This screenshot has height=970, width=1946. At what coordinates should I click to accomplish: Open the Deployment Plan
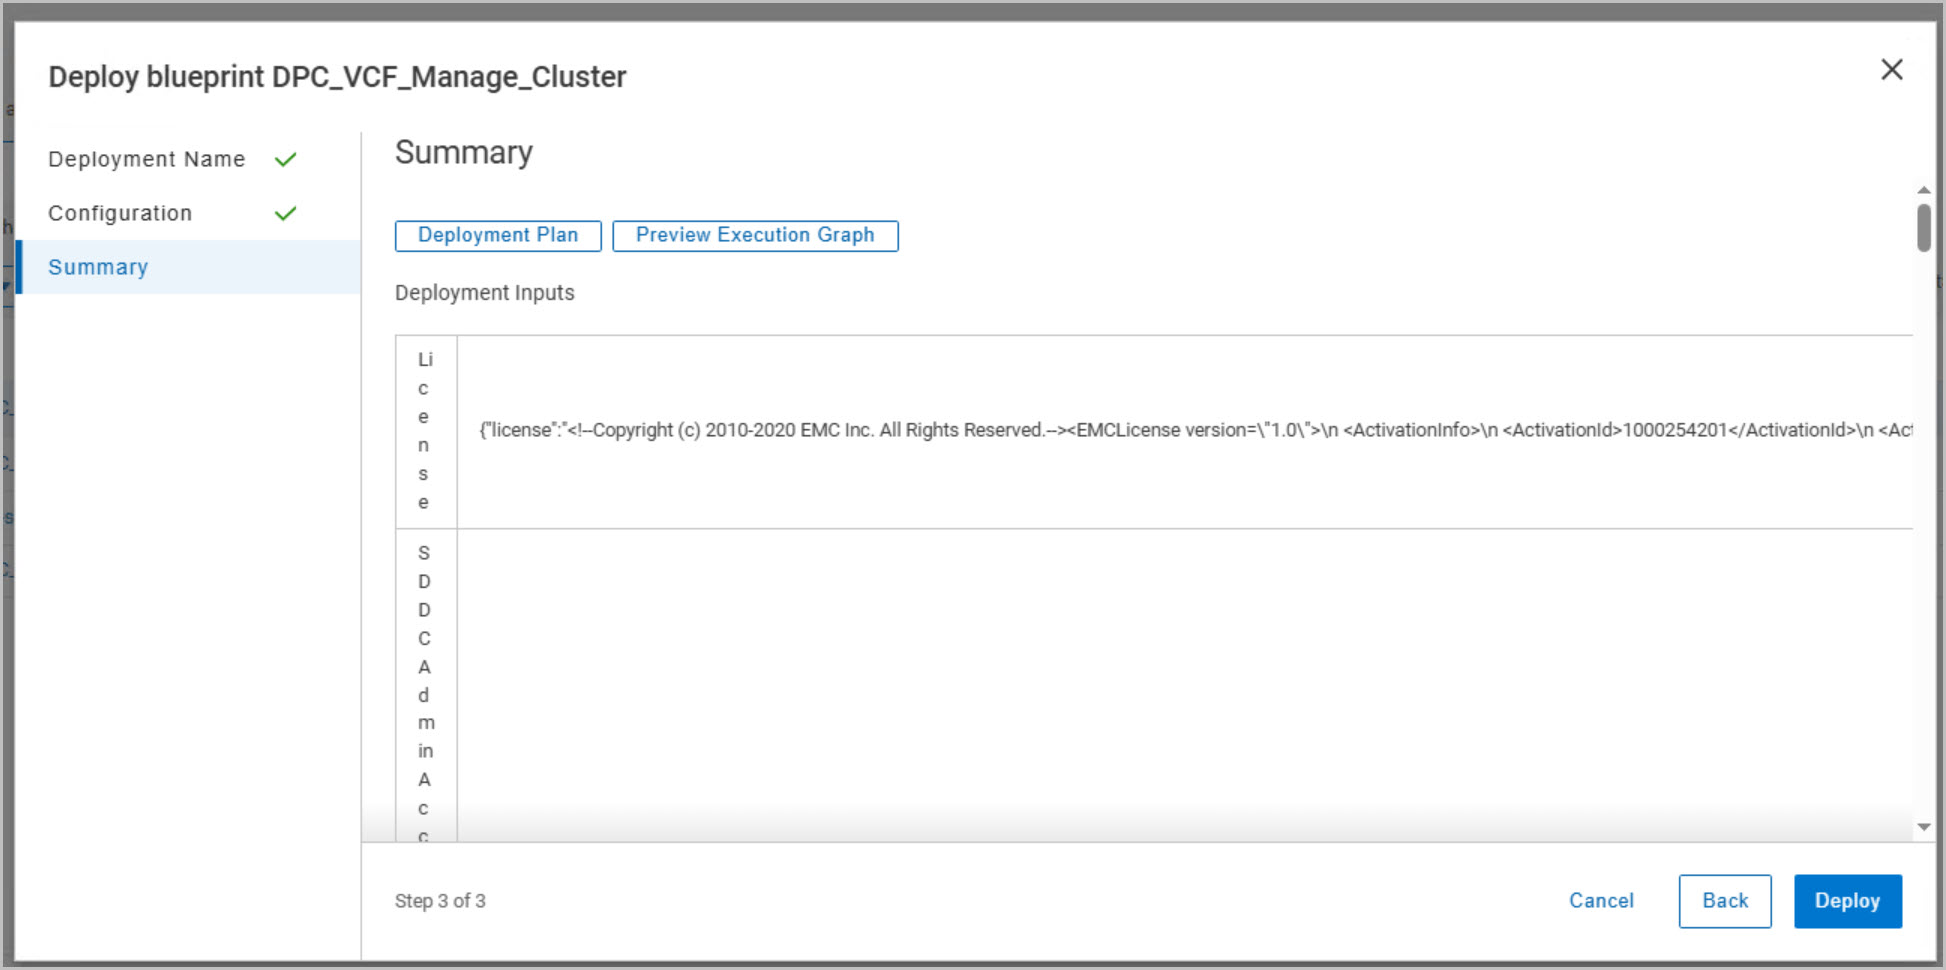click(498, 236)
